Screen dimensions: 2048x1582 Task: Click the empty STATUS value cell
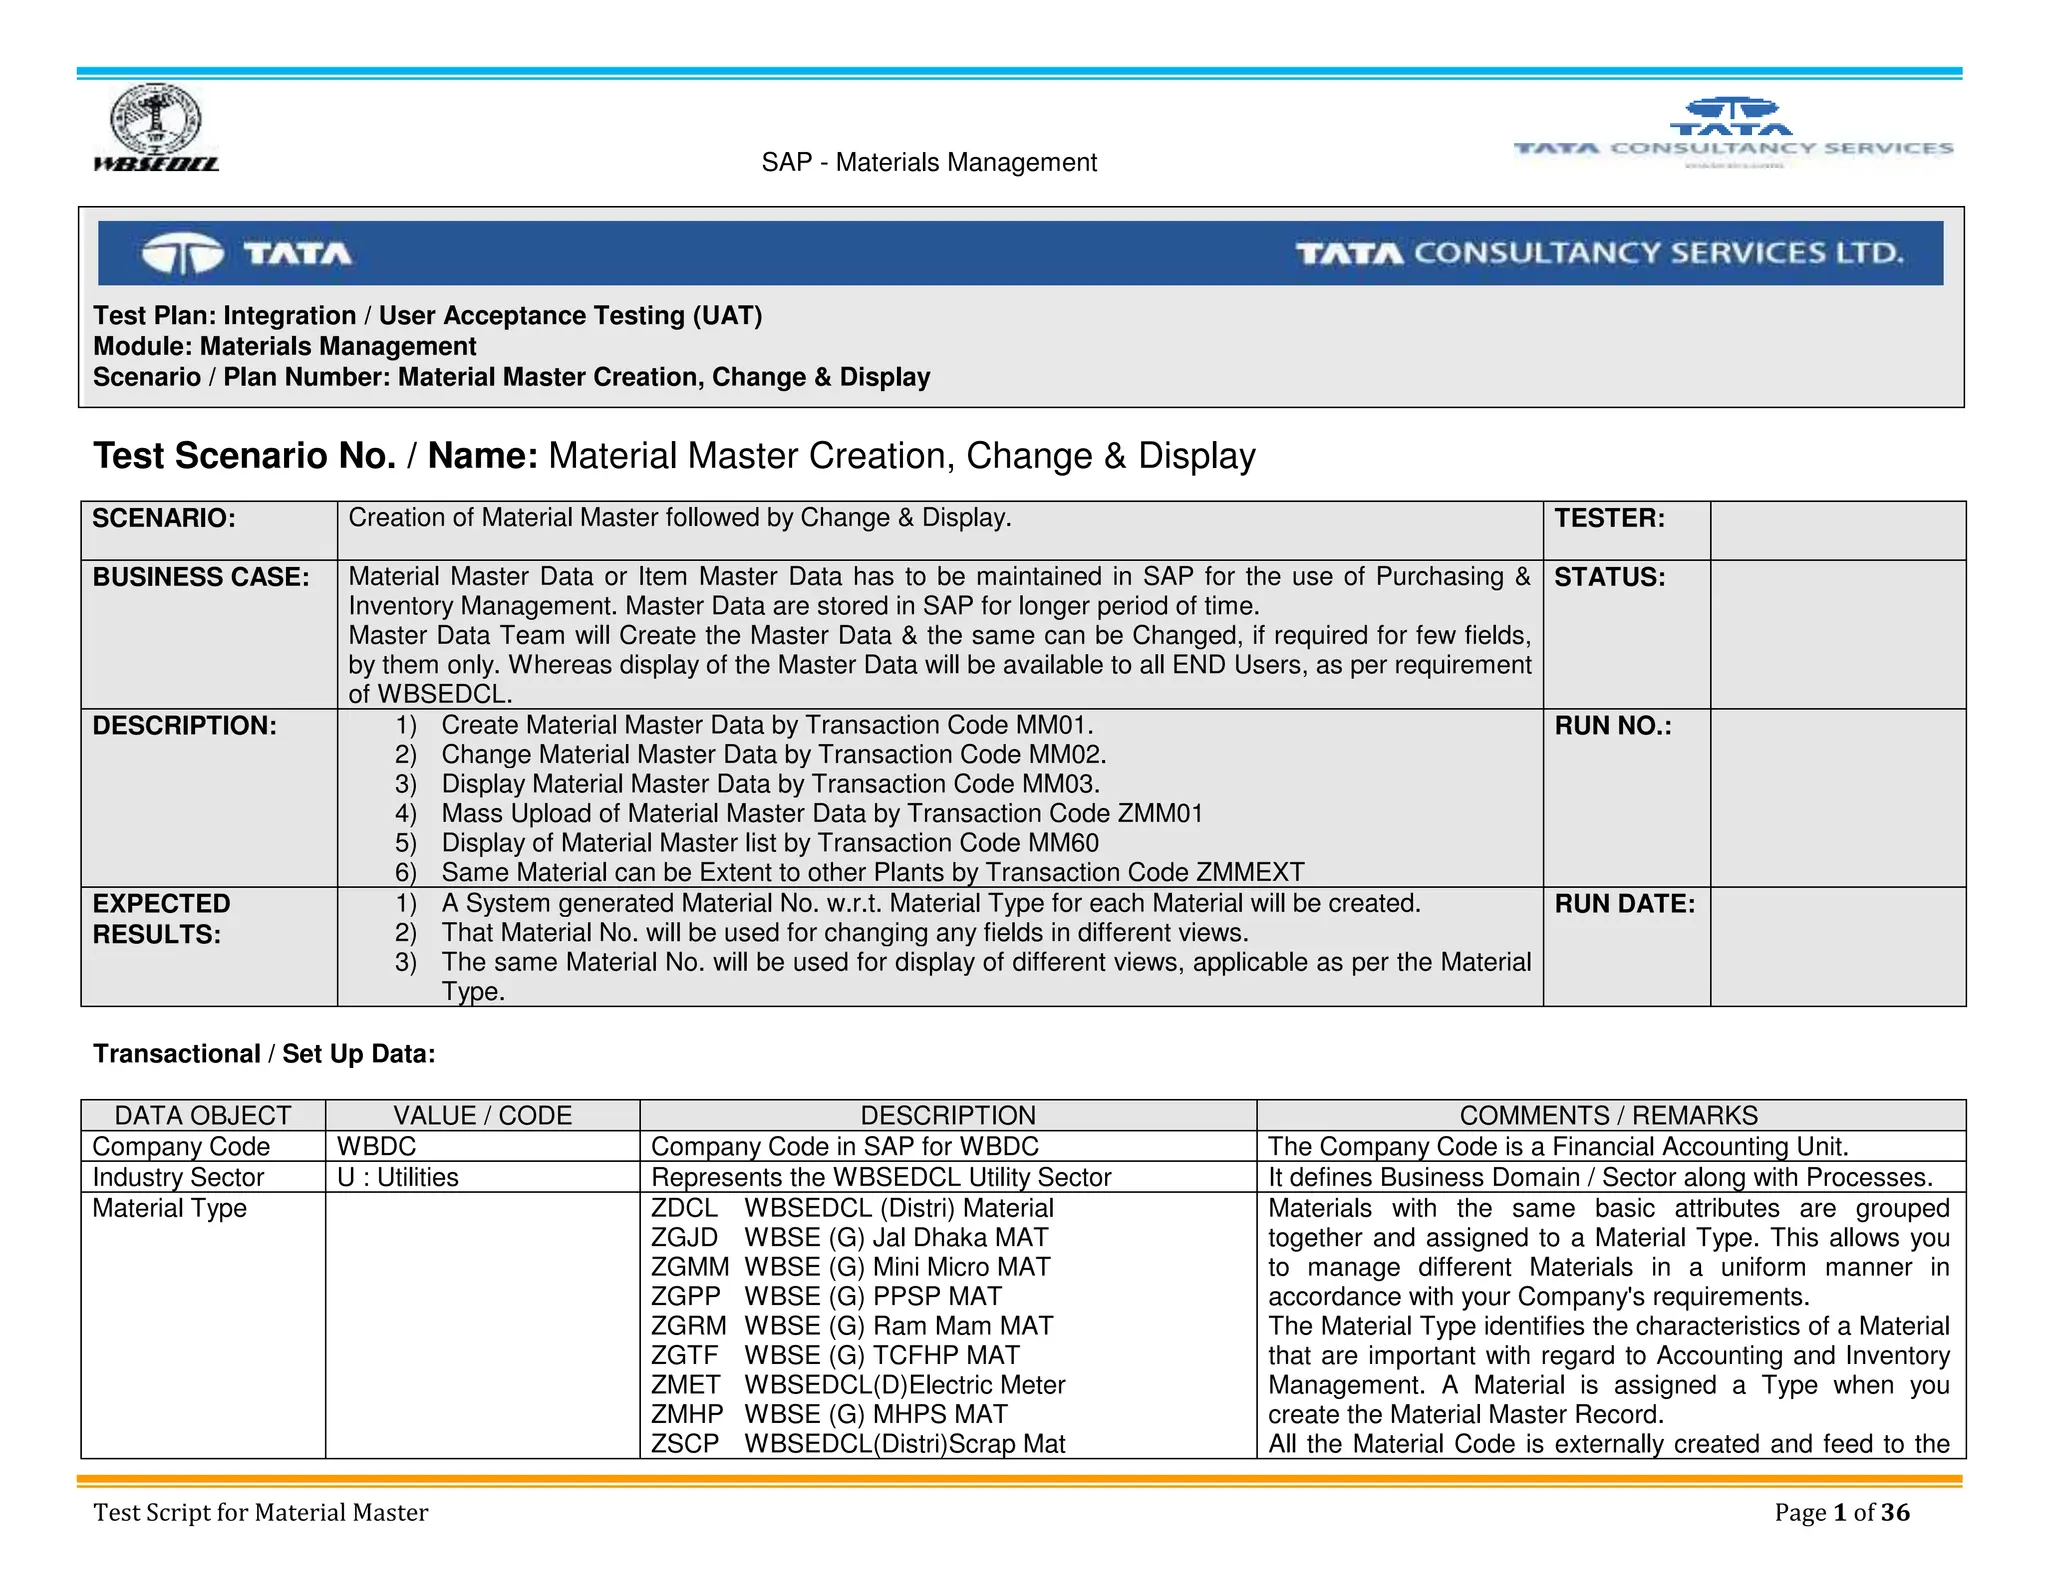1837,634
